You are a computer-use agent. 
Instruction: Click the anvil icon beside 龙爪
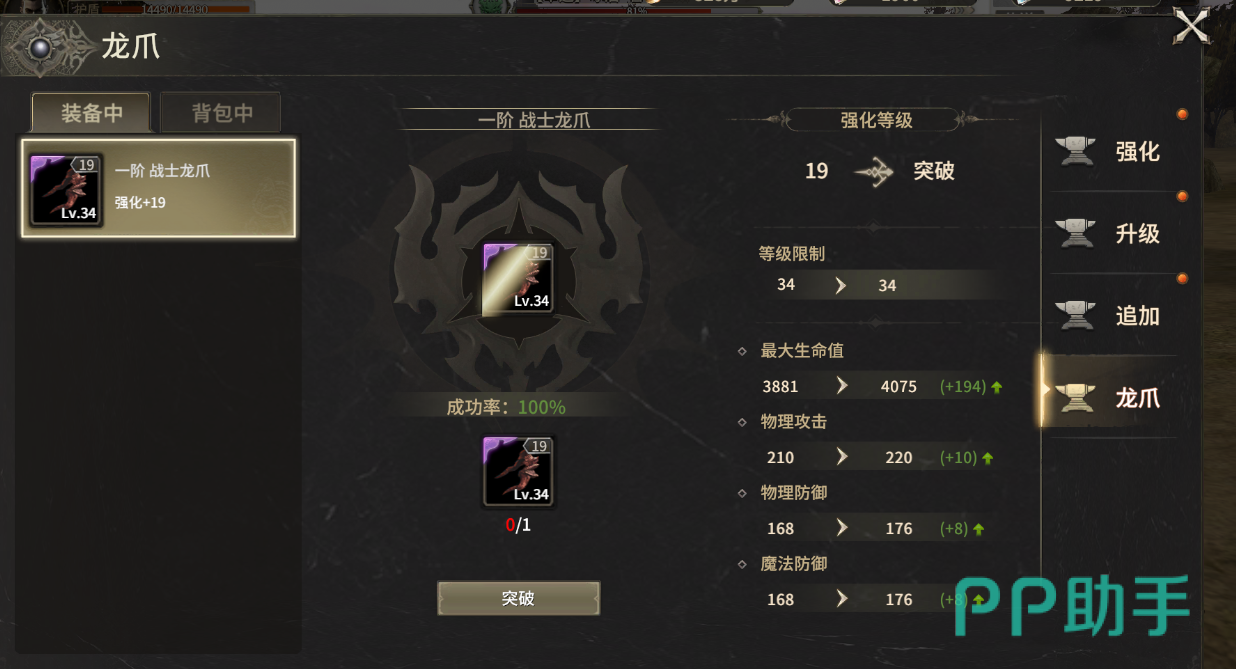pos(1076,397)
